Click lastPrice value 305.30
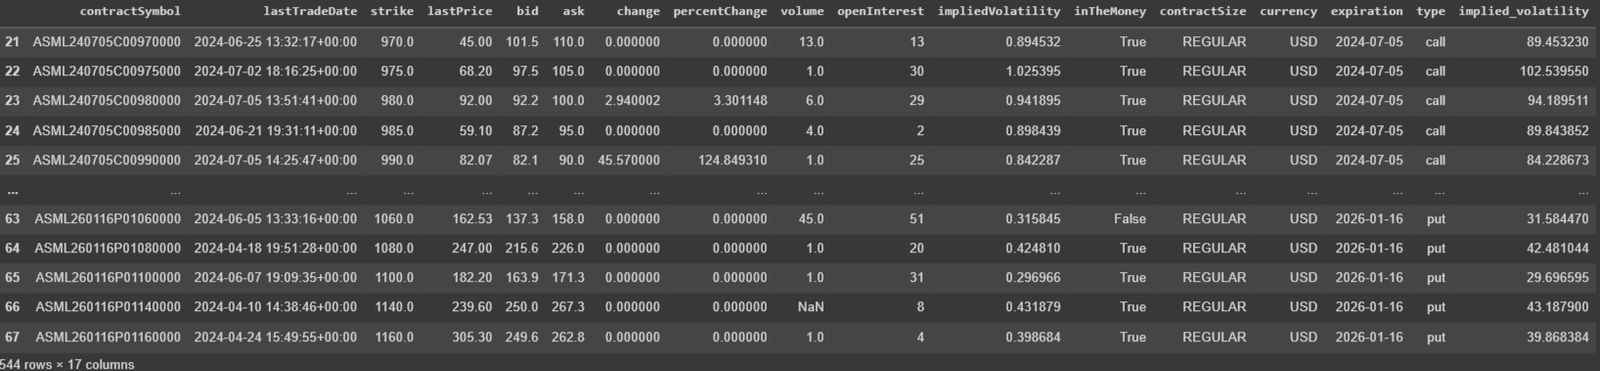This screenshot has height=371, width=1600. click(x=472, y=337)
